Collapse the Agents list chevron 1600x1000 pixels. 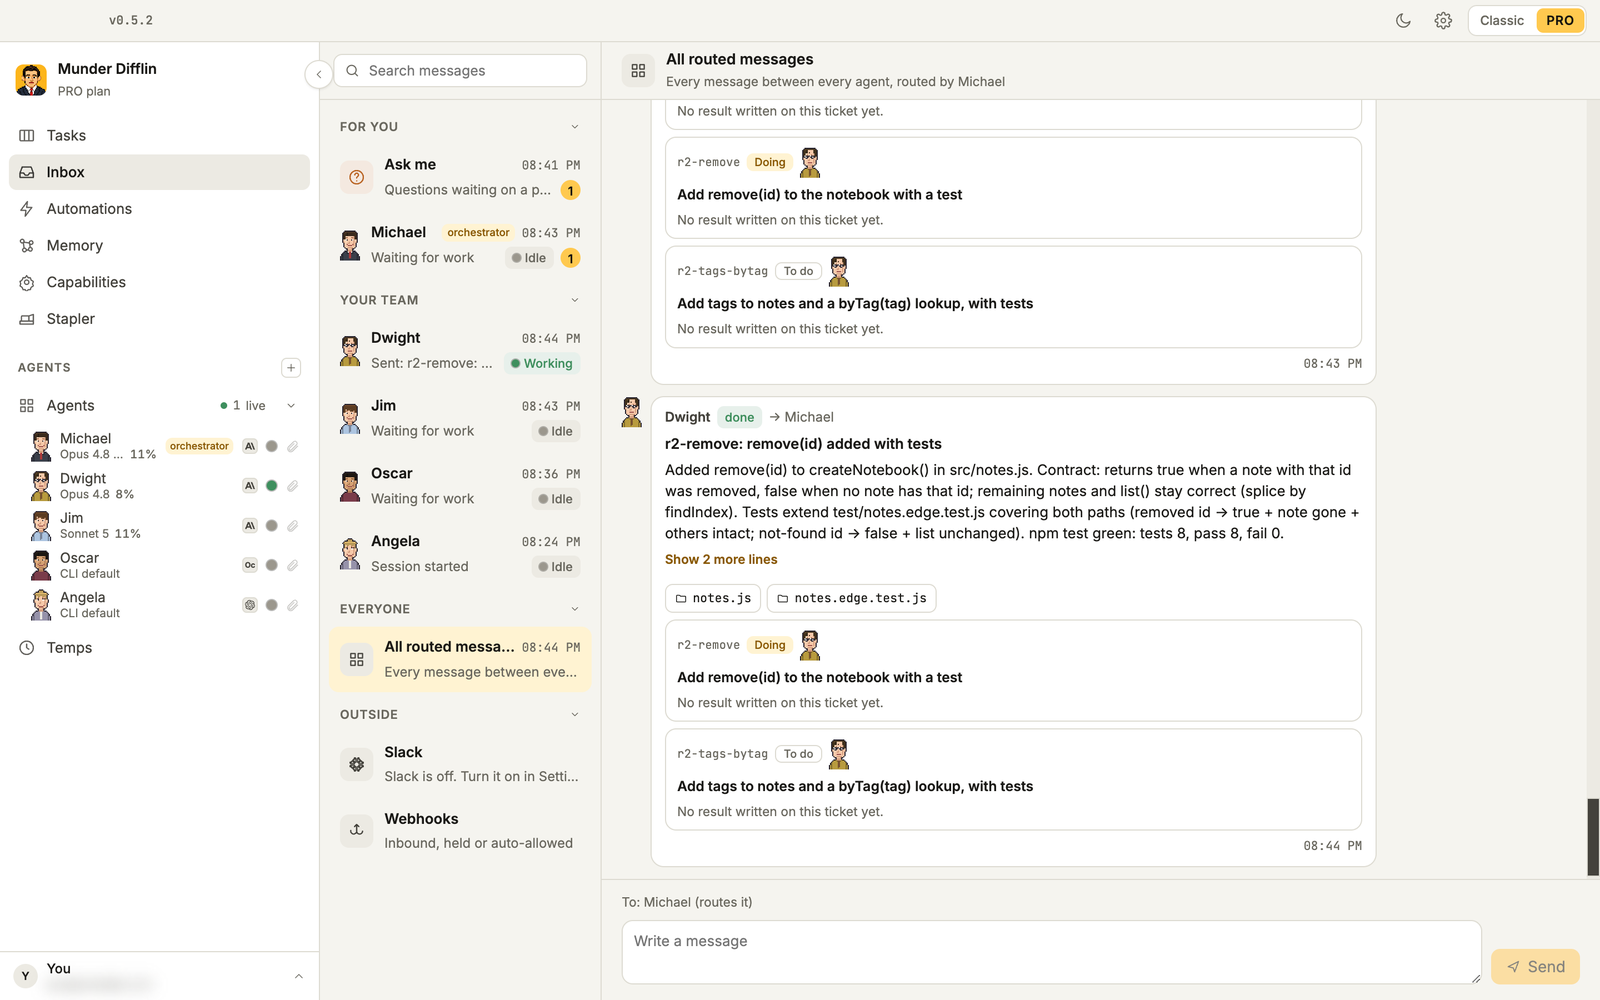(x=291, y=405)
